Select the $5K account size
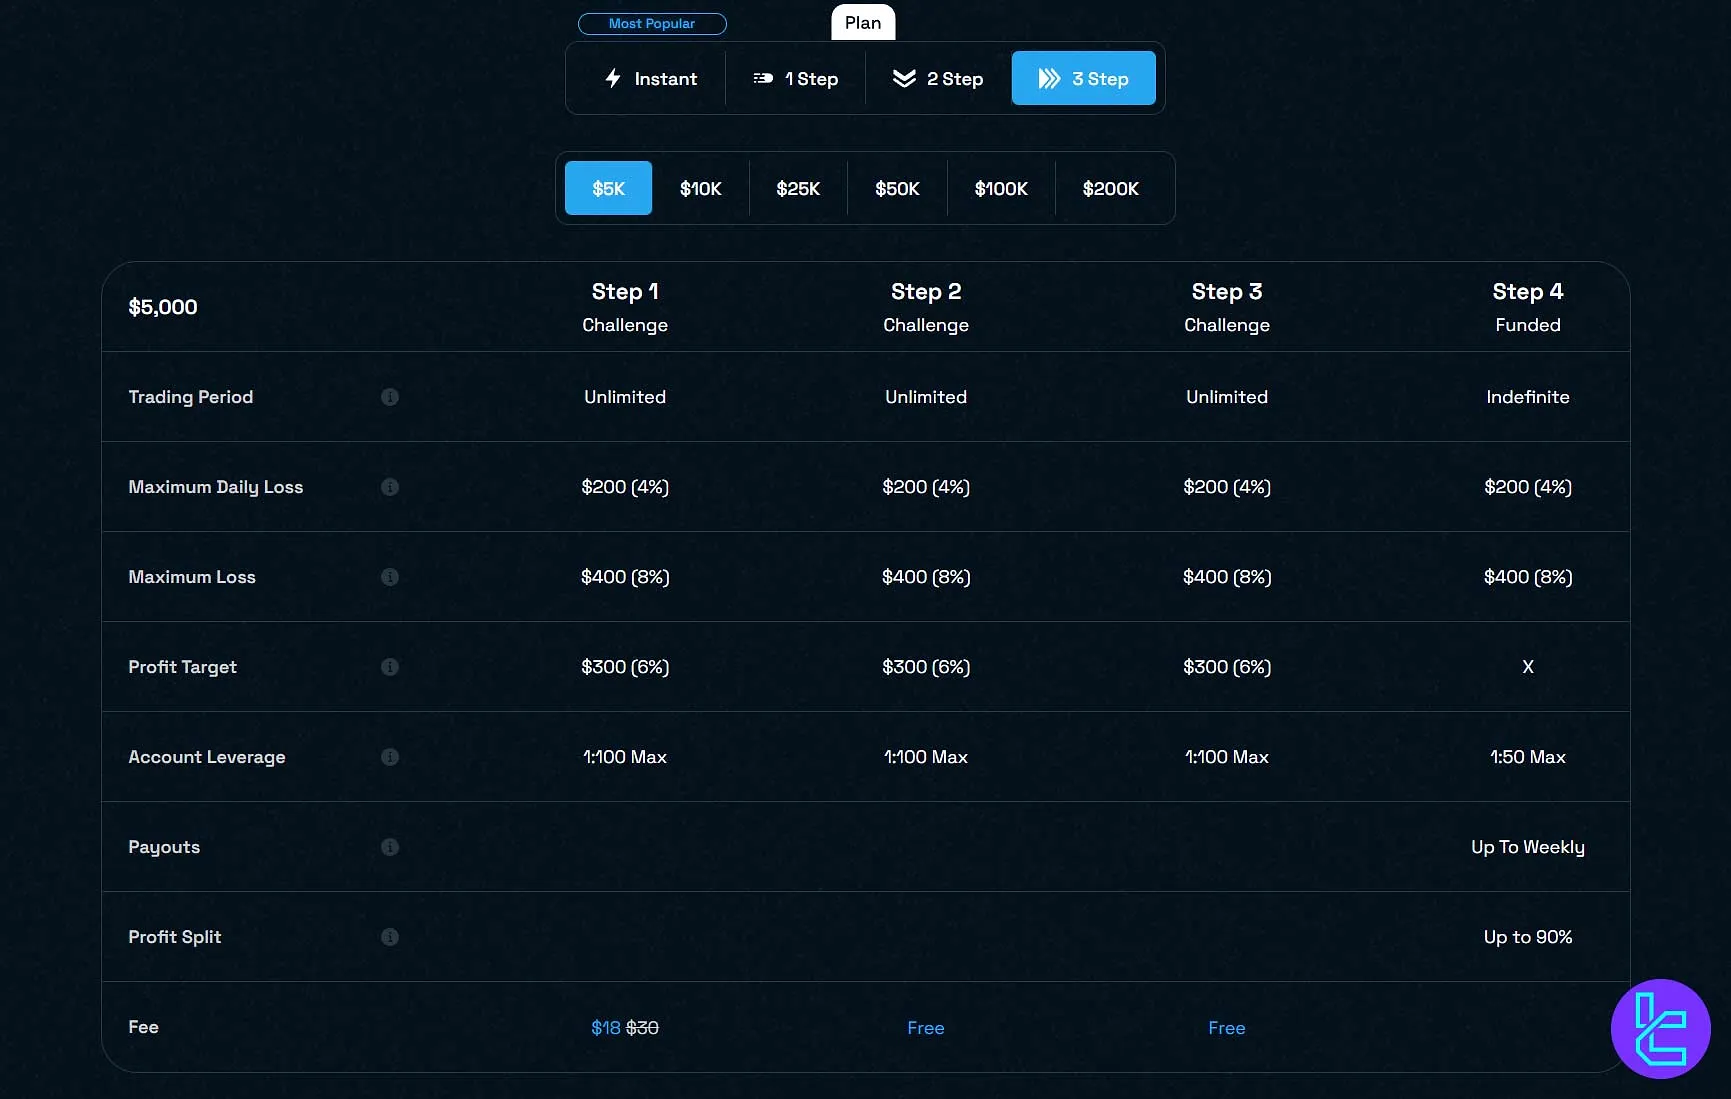The height and width of the screenshot is (1099, 1731). click(608, 189)
